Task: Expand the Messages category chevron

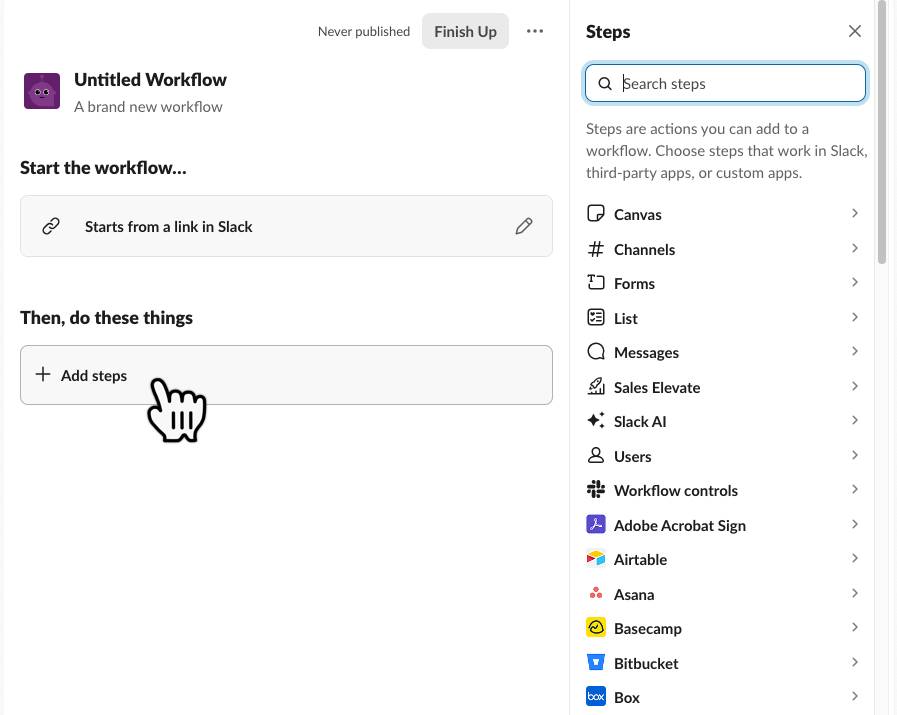Action: [855, 351]
